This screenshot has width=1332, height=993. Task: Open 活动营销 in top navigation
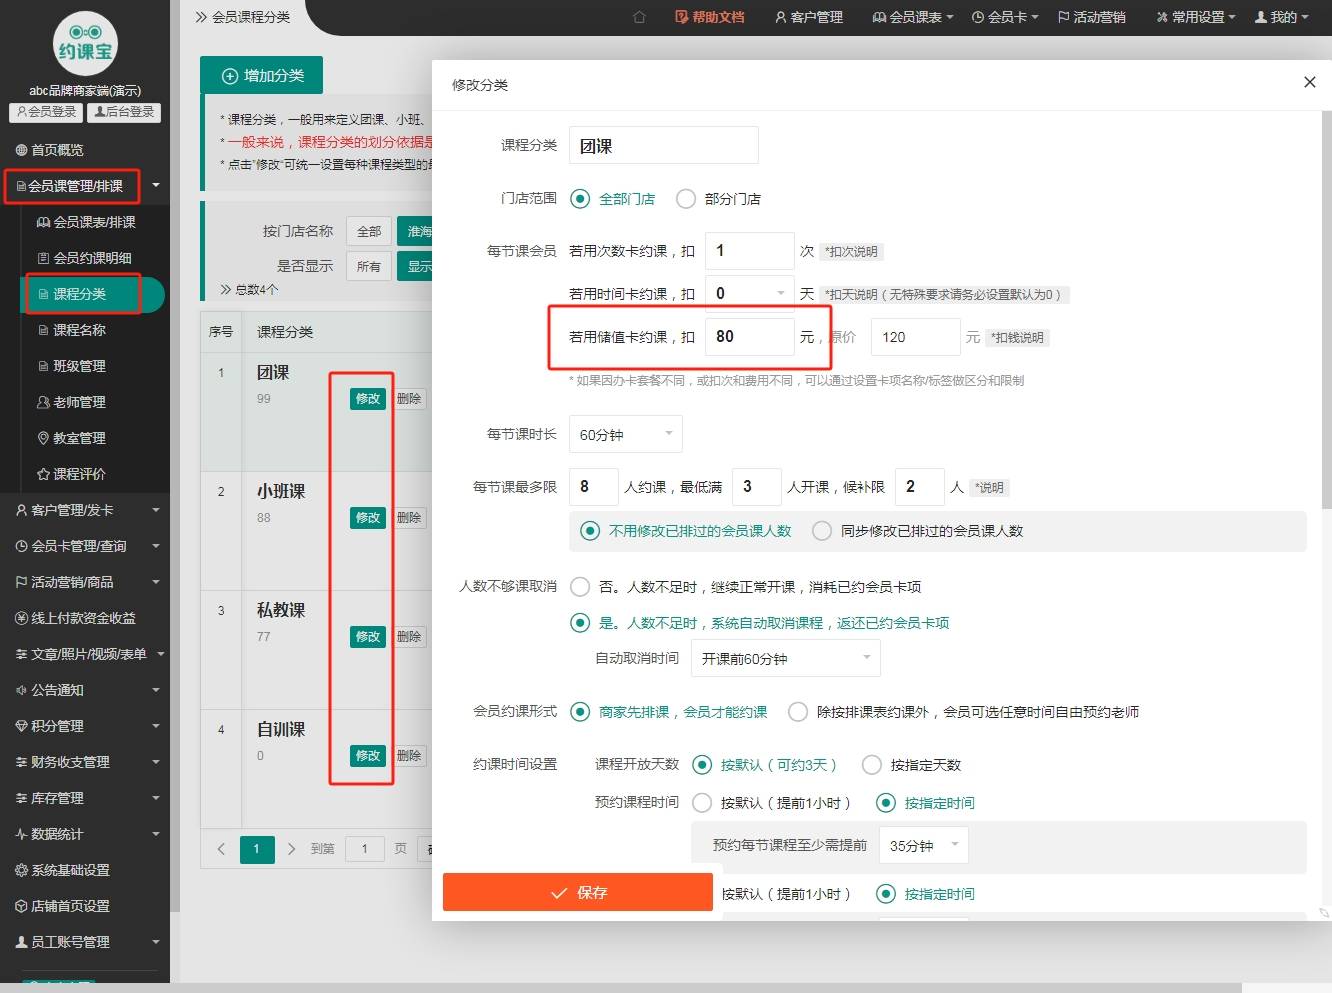point(1092,17)
